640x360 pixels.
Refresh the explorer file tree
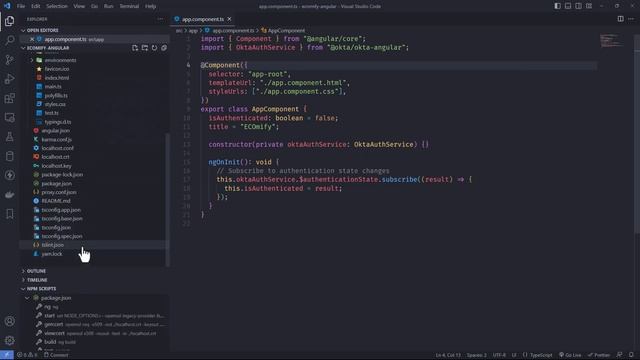154,48
